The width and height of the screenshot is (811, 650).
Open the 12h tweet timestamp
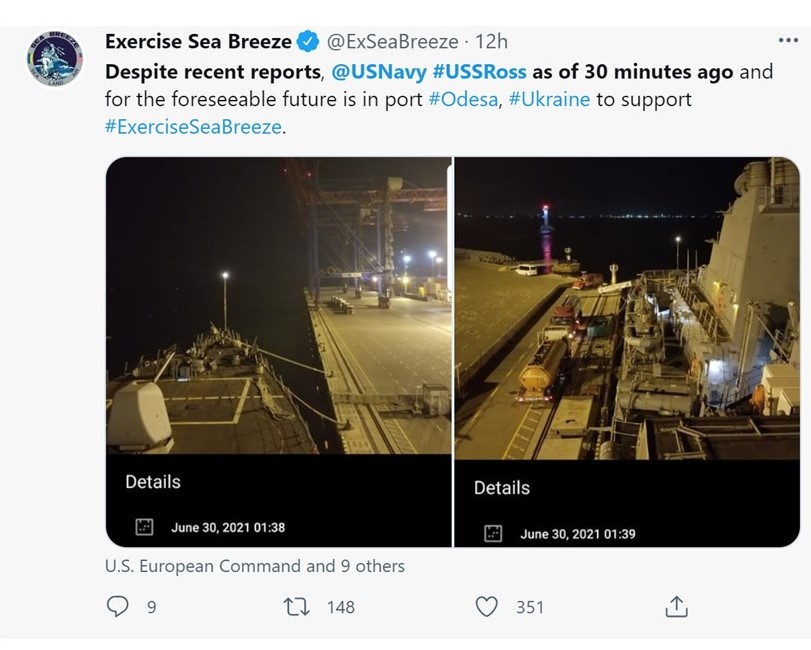[x=491, y=41]
